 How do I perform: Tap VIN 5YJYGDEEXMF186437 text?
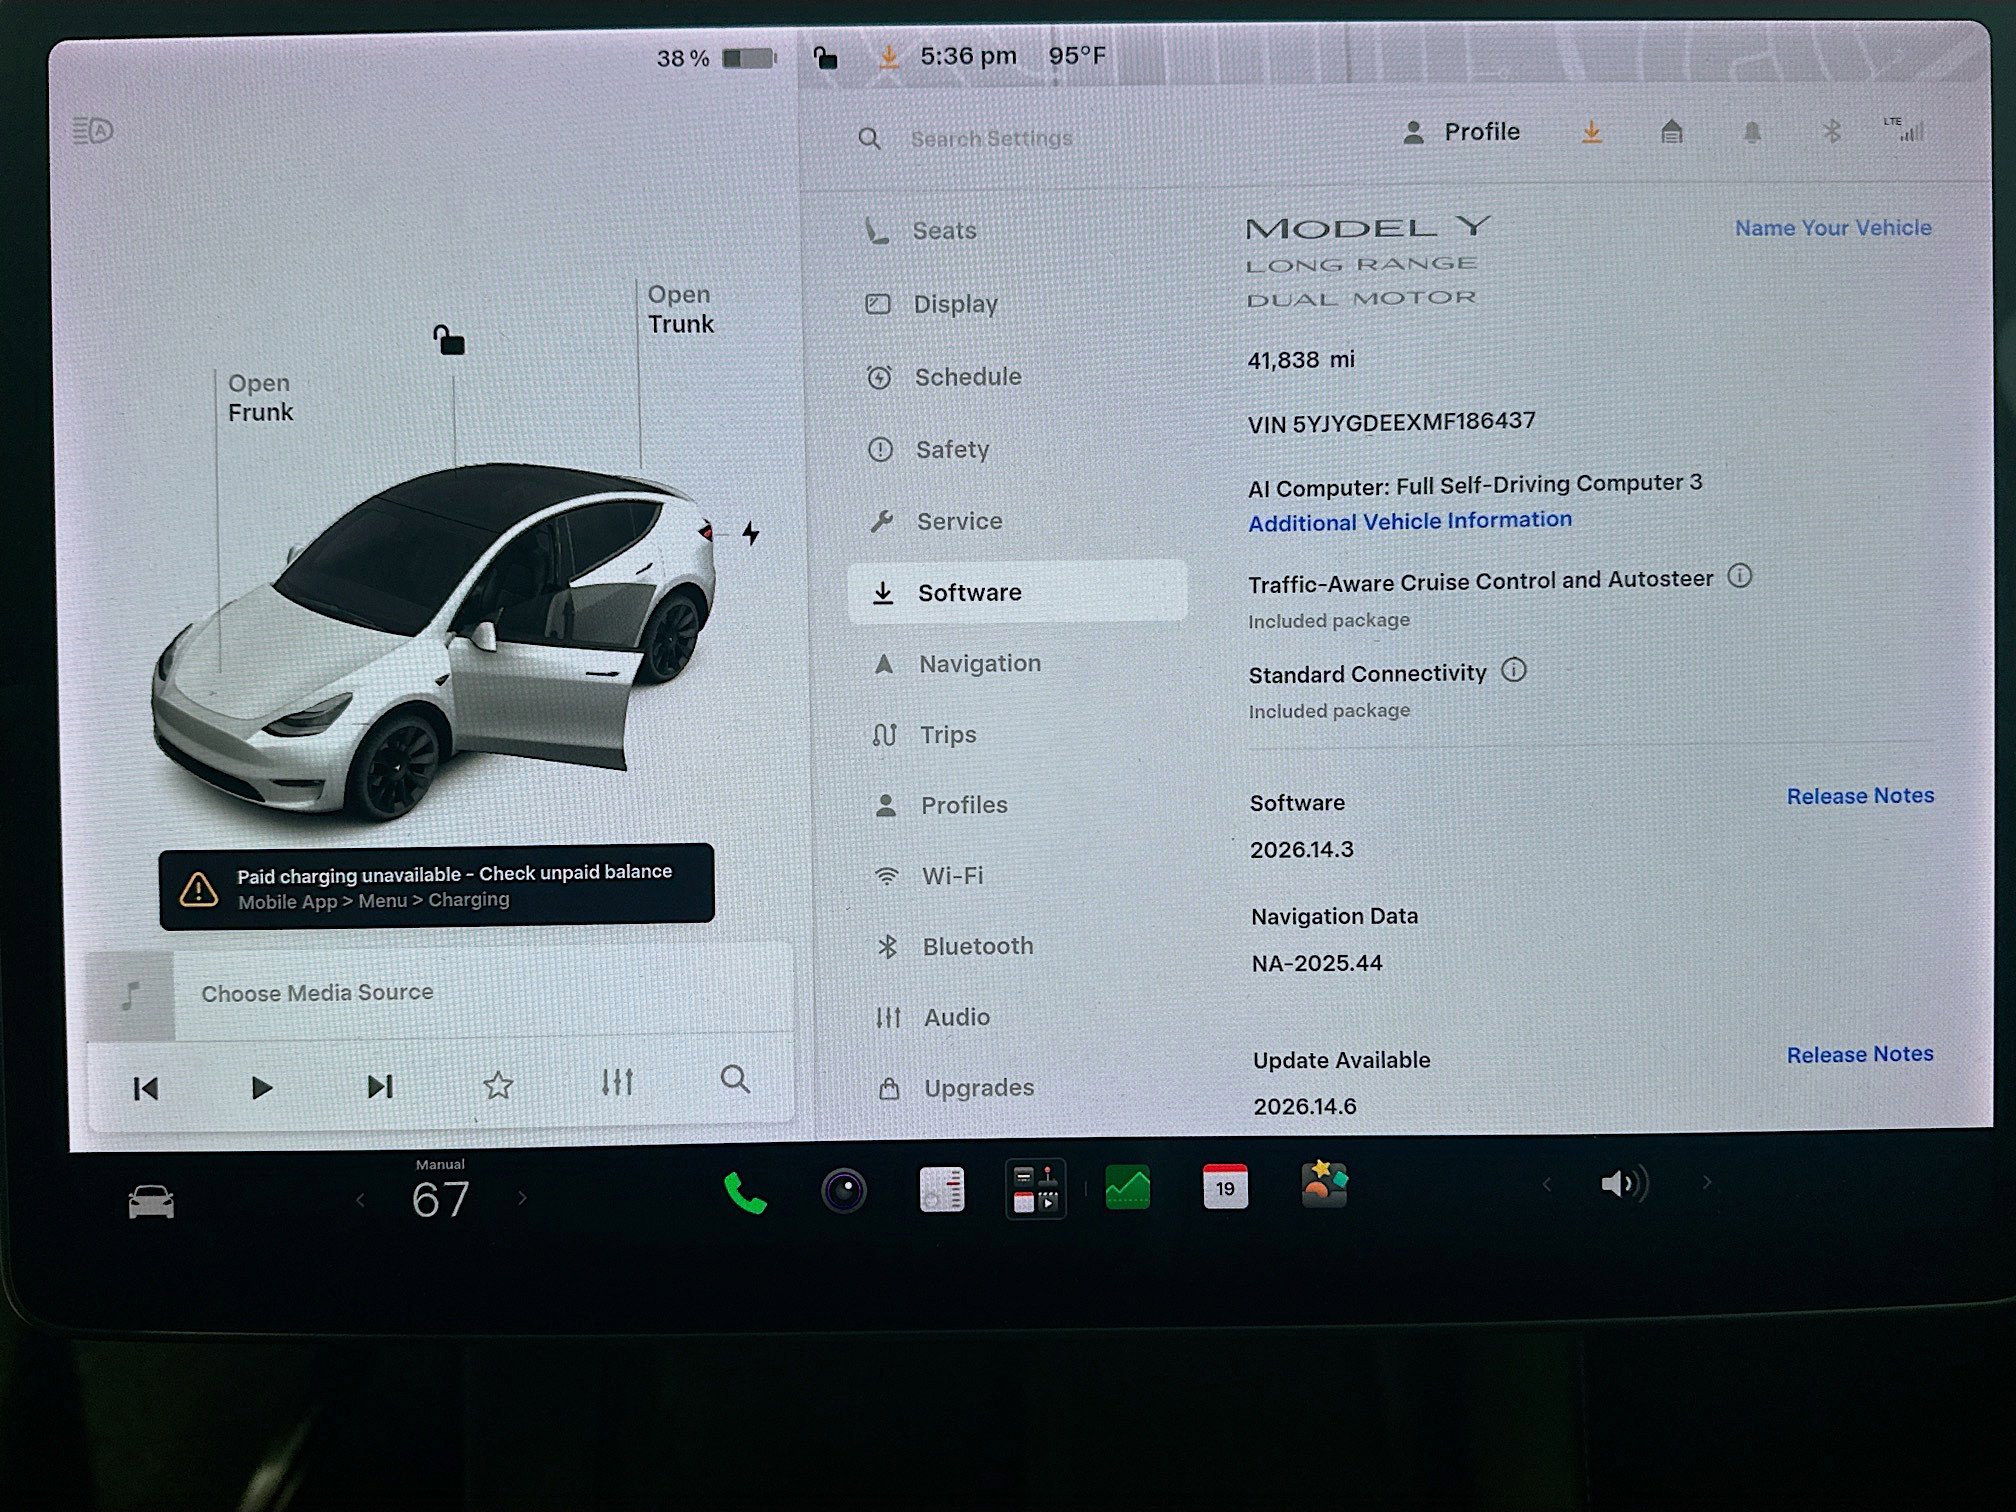1391,423
